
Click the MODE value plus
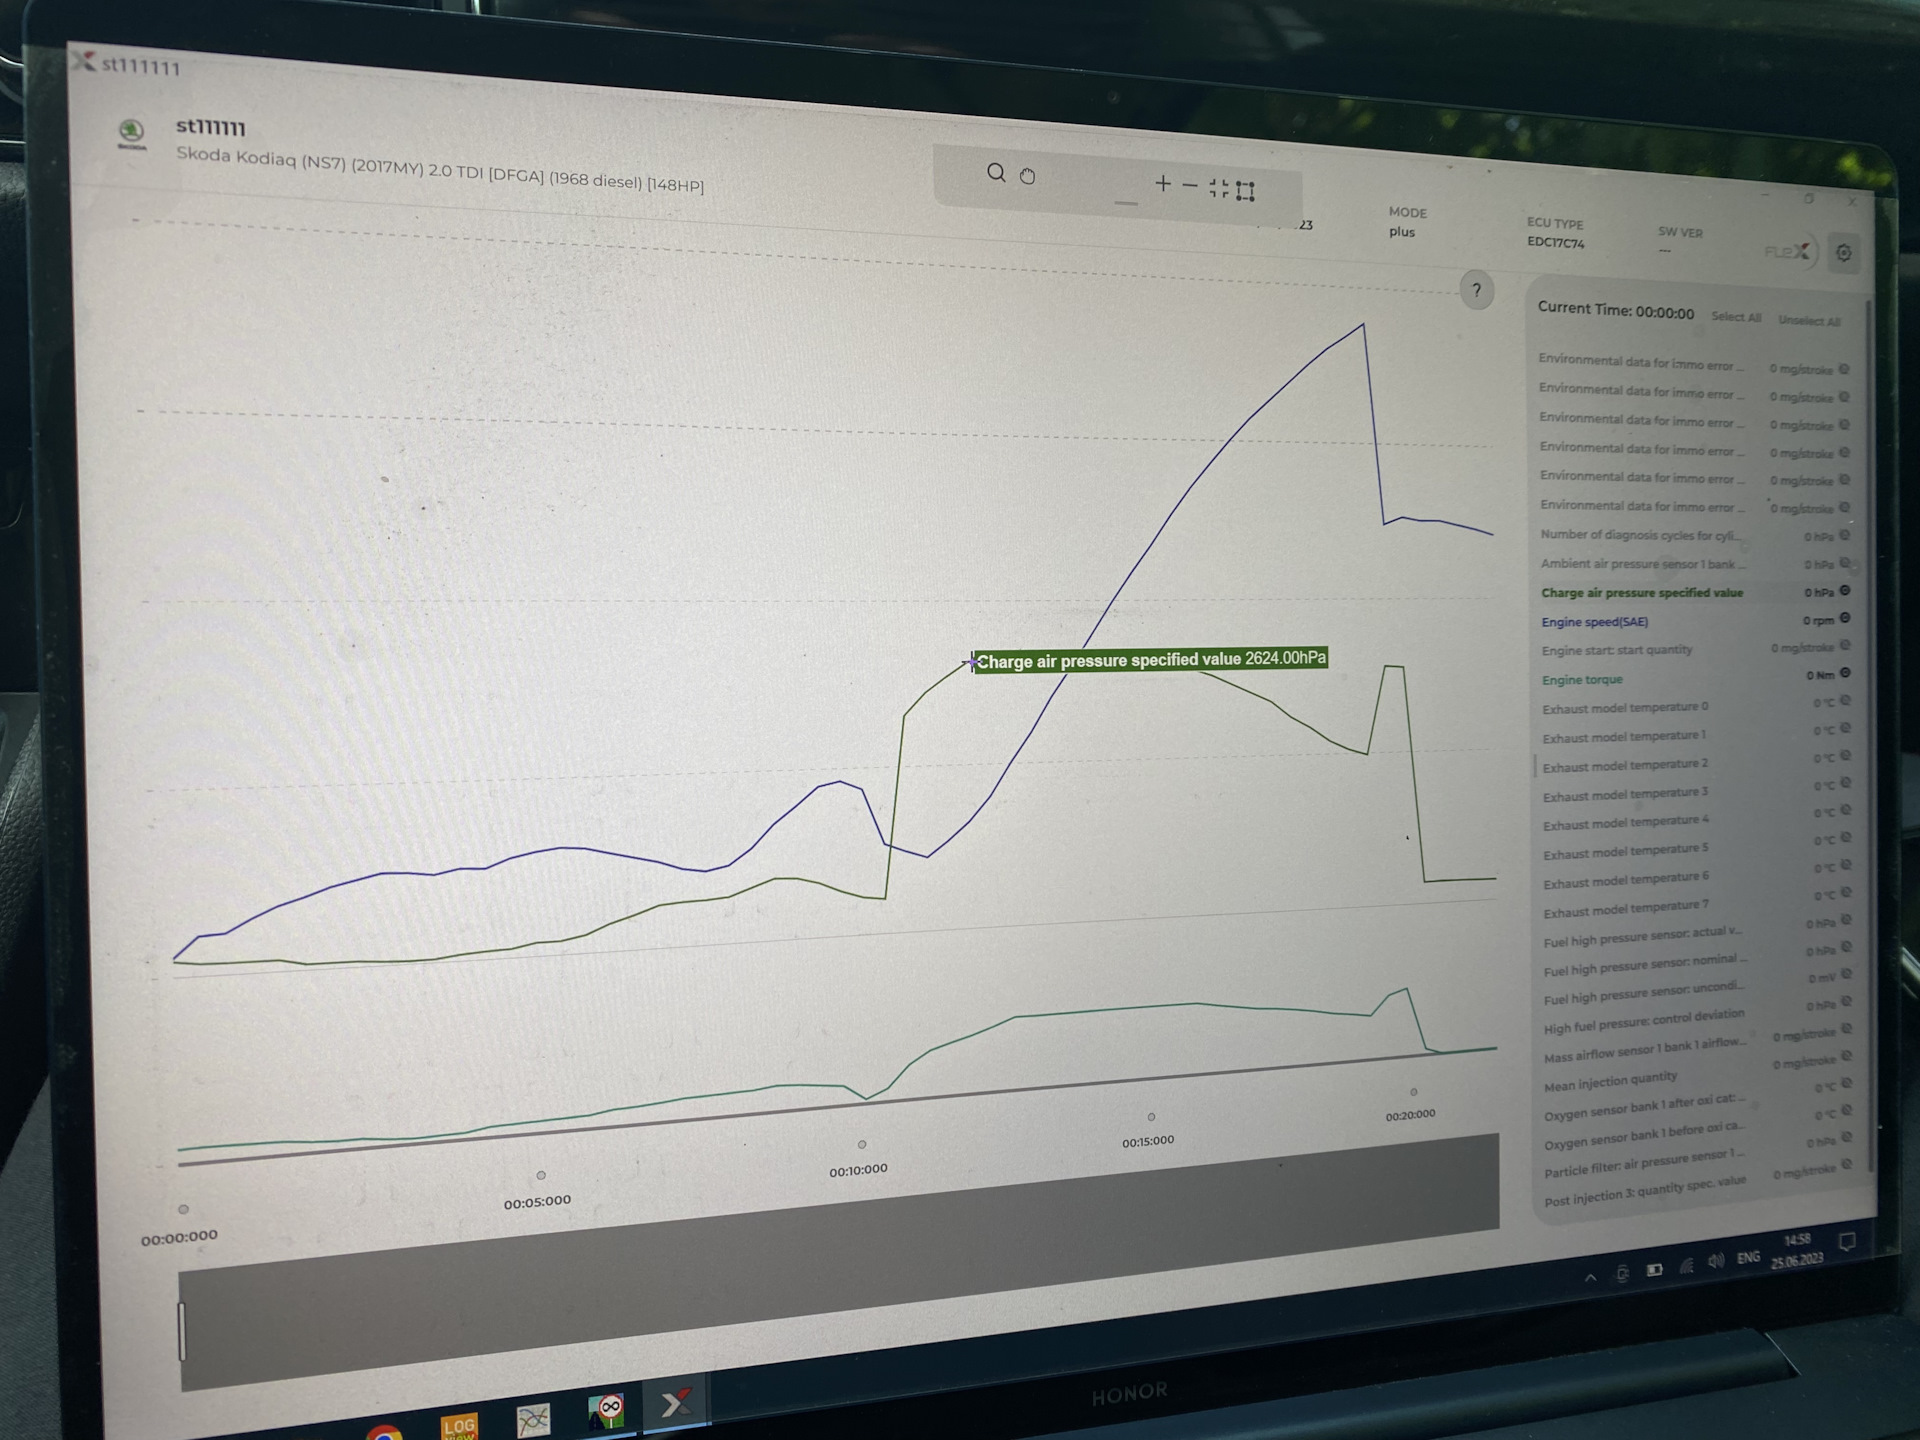(x=1402, y=231)
